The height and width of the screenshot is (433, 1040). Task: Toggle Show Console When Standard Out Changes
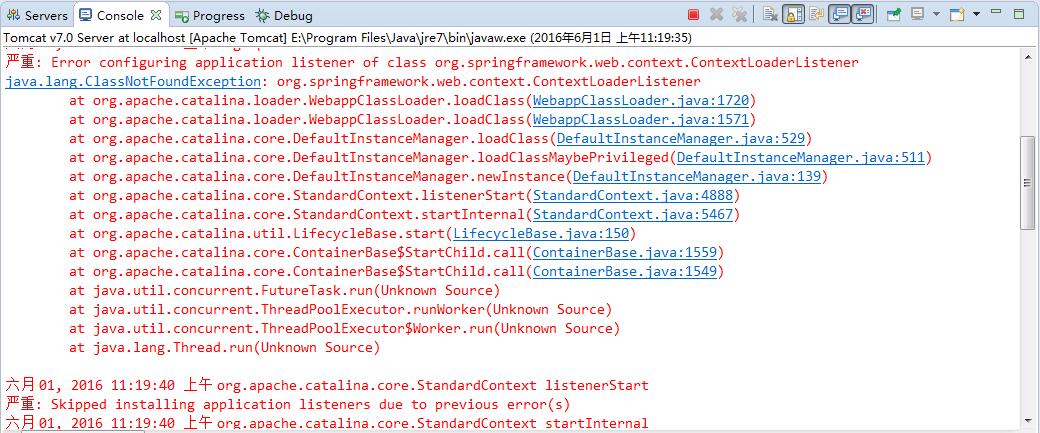click(840, 15)
